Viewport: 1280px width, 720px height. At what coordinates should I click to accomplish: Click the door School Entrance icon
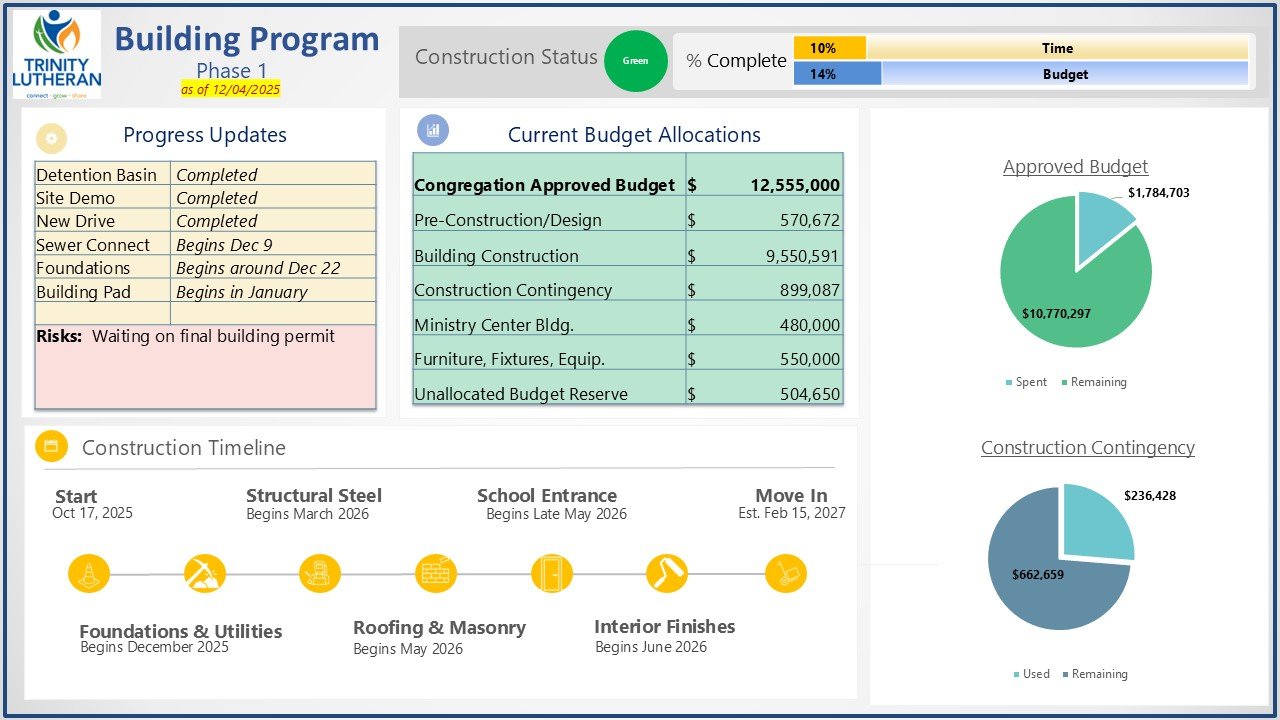553,573
